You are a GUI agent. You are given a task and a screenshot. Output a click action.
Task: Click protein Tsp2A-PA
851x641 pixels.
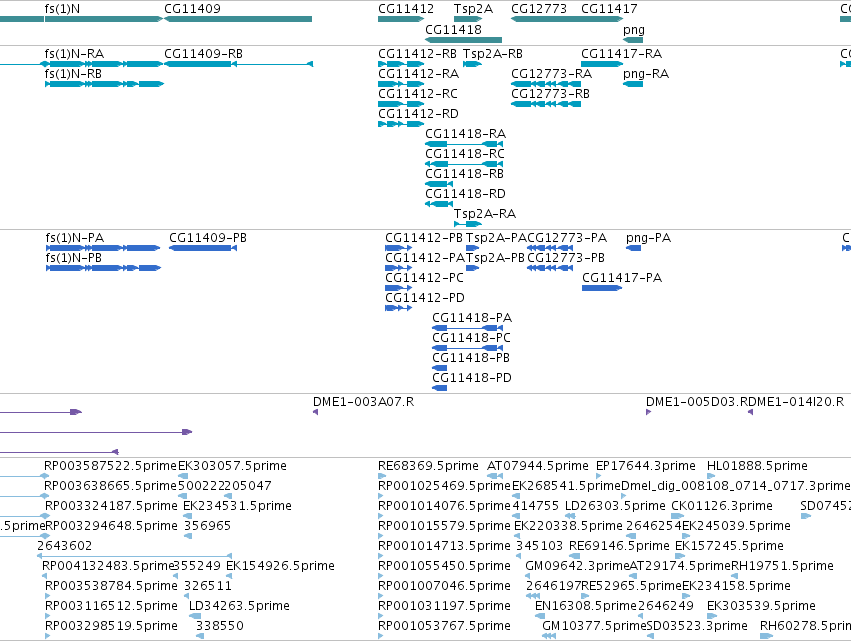473,248
